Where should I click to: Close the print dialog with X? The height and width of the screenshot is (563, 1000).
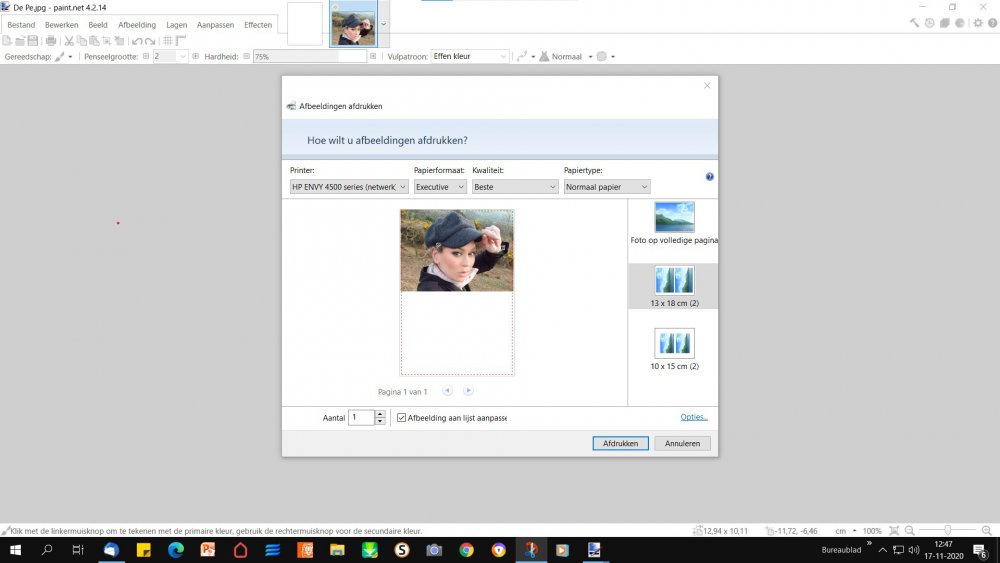coord(707,85)
